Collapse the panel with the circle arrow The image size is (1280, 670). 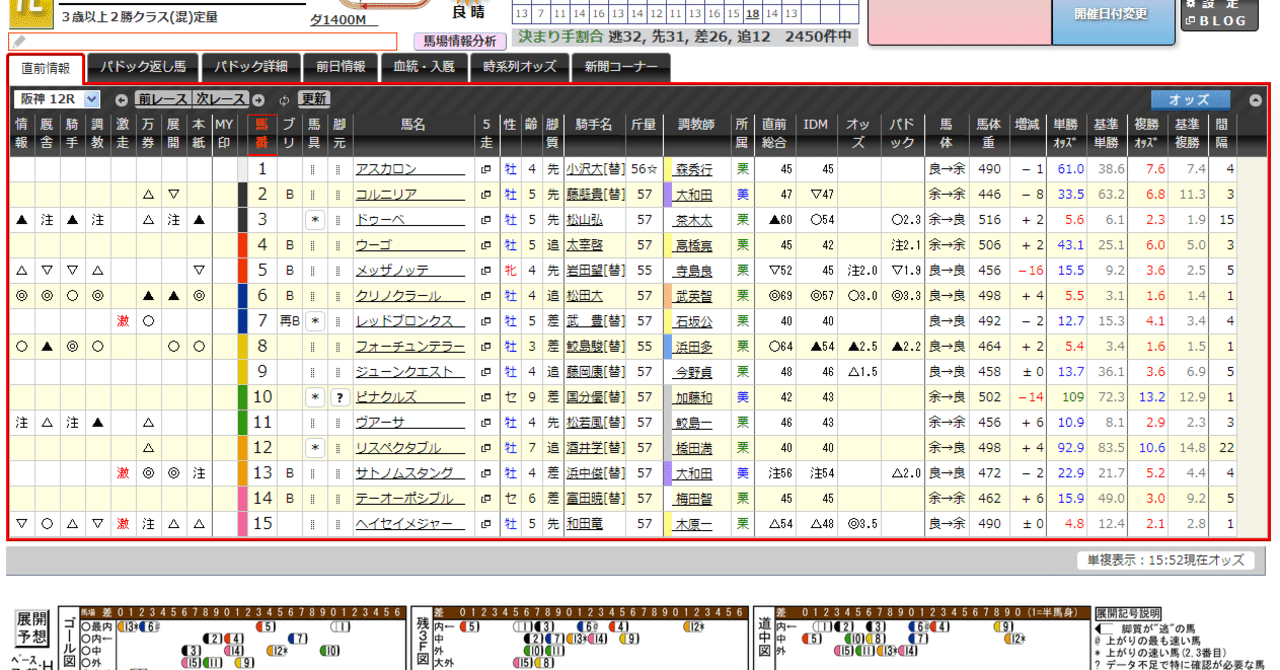(x=1253, y=98)
